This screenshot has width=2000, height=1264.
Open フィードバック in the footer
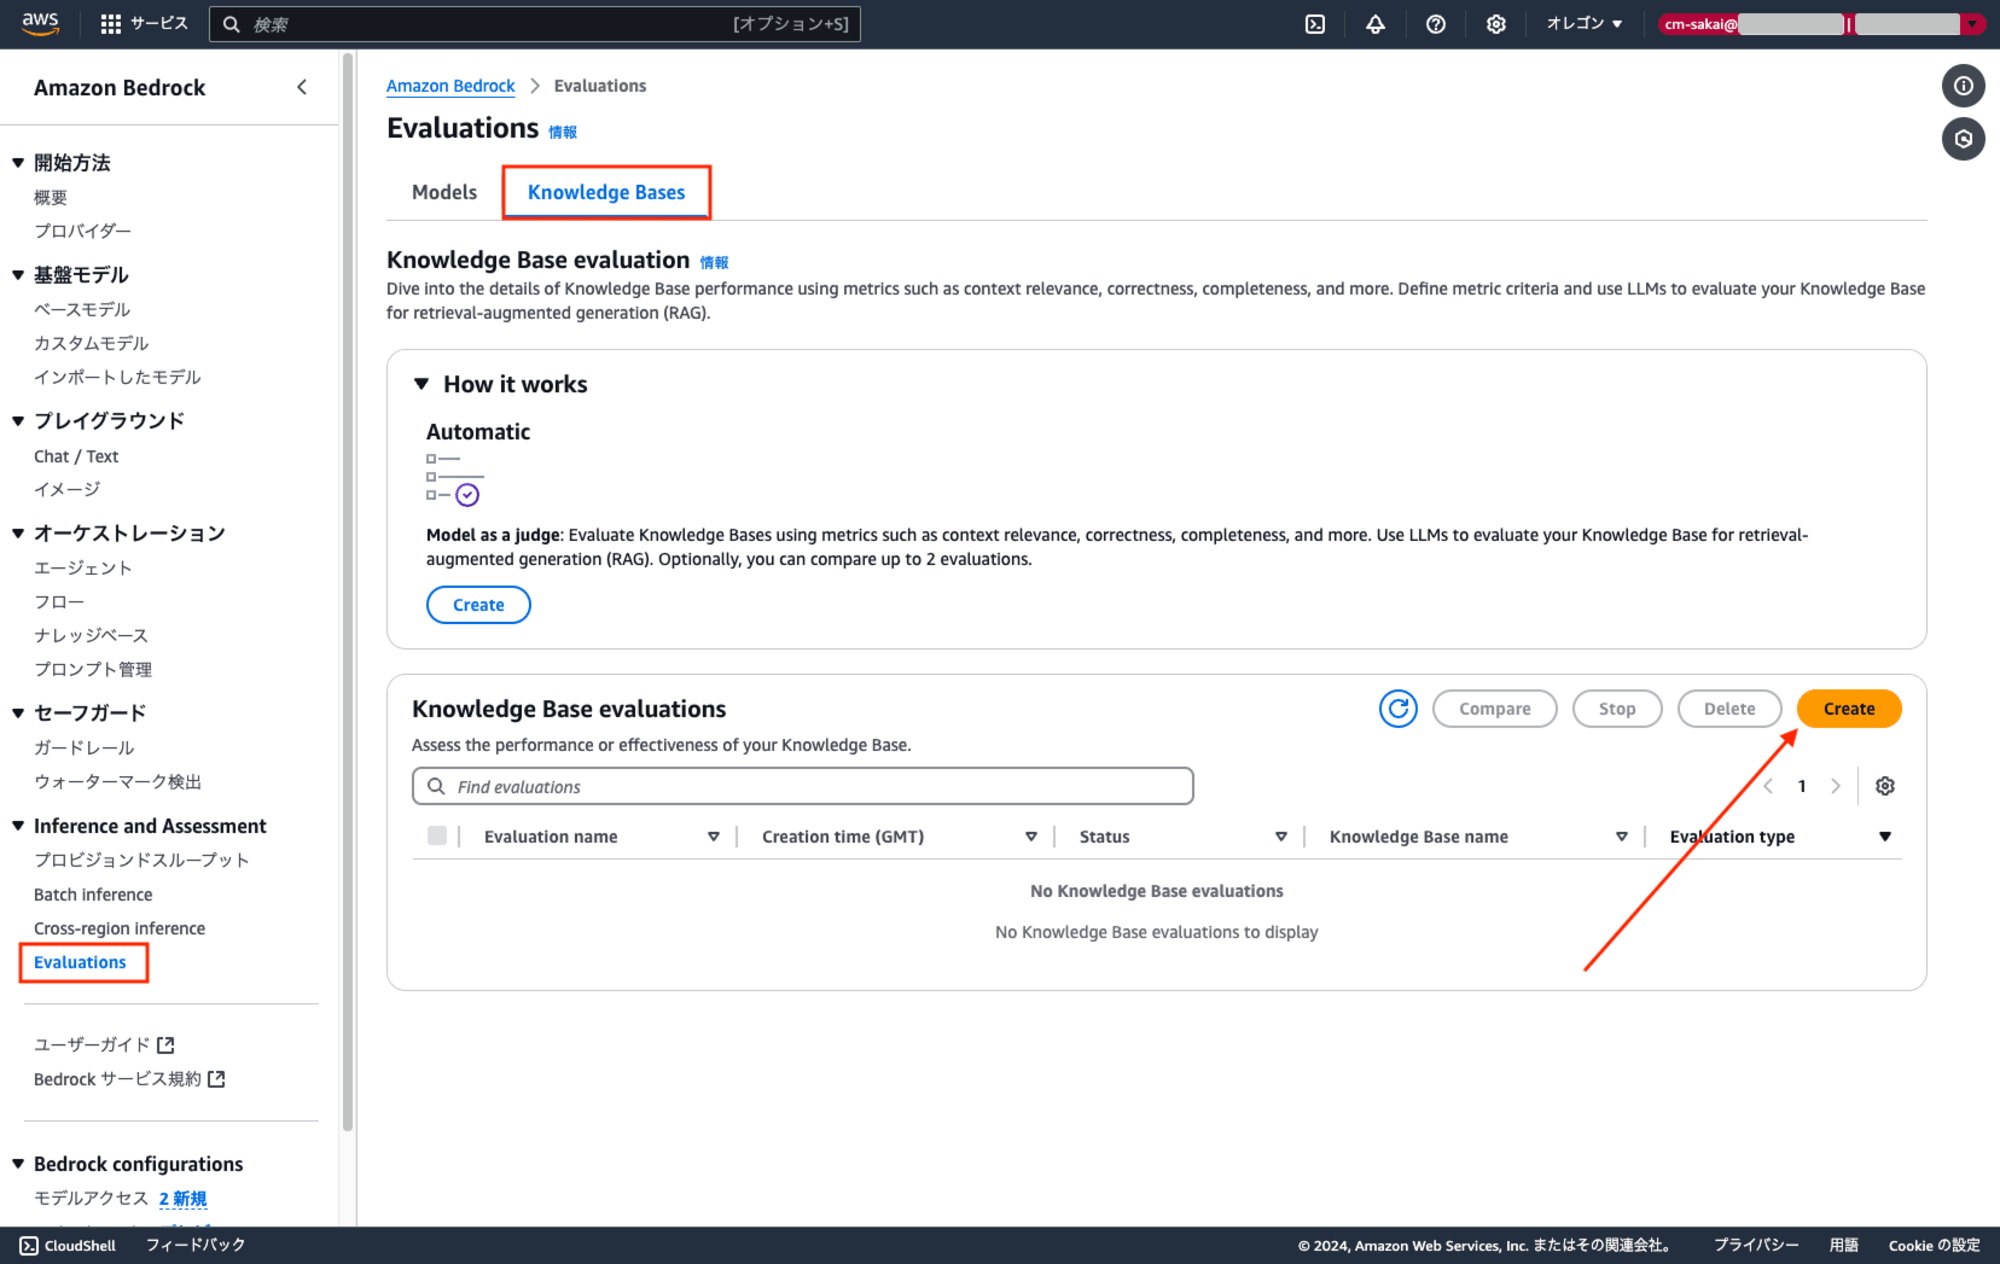tap(195, 1245)
